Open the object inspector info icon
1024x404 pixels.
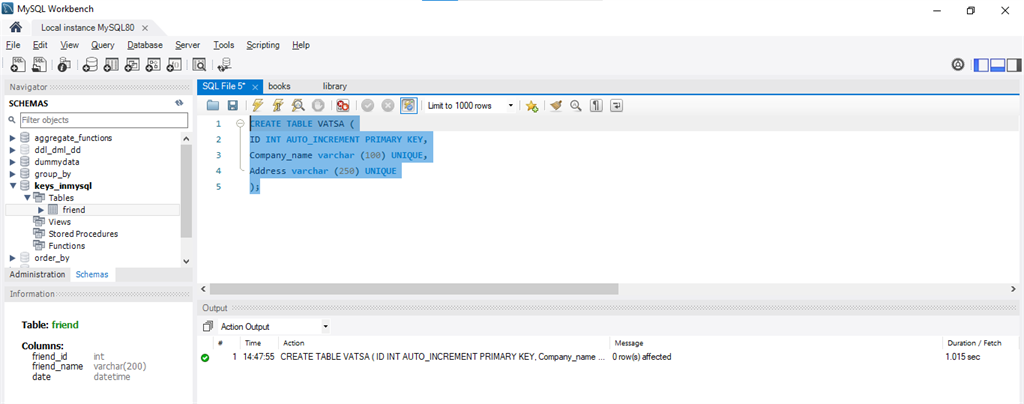pyautogui.click(x=64, y=64)
